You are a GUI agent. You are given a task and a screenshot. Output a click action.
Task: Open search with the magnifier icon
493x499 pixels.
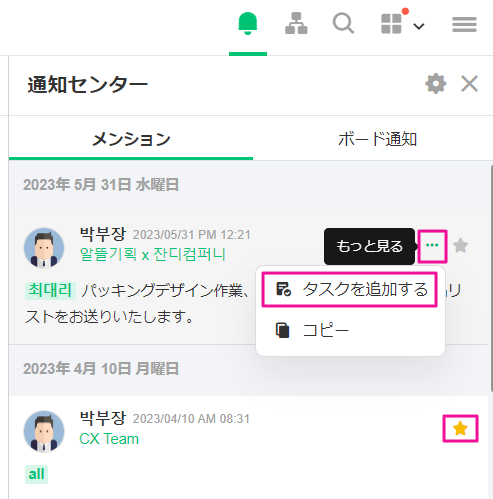343,23
